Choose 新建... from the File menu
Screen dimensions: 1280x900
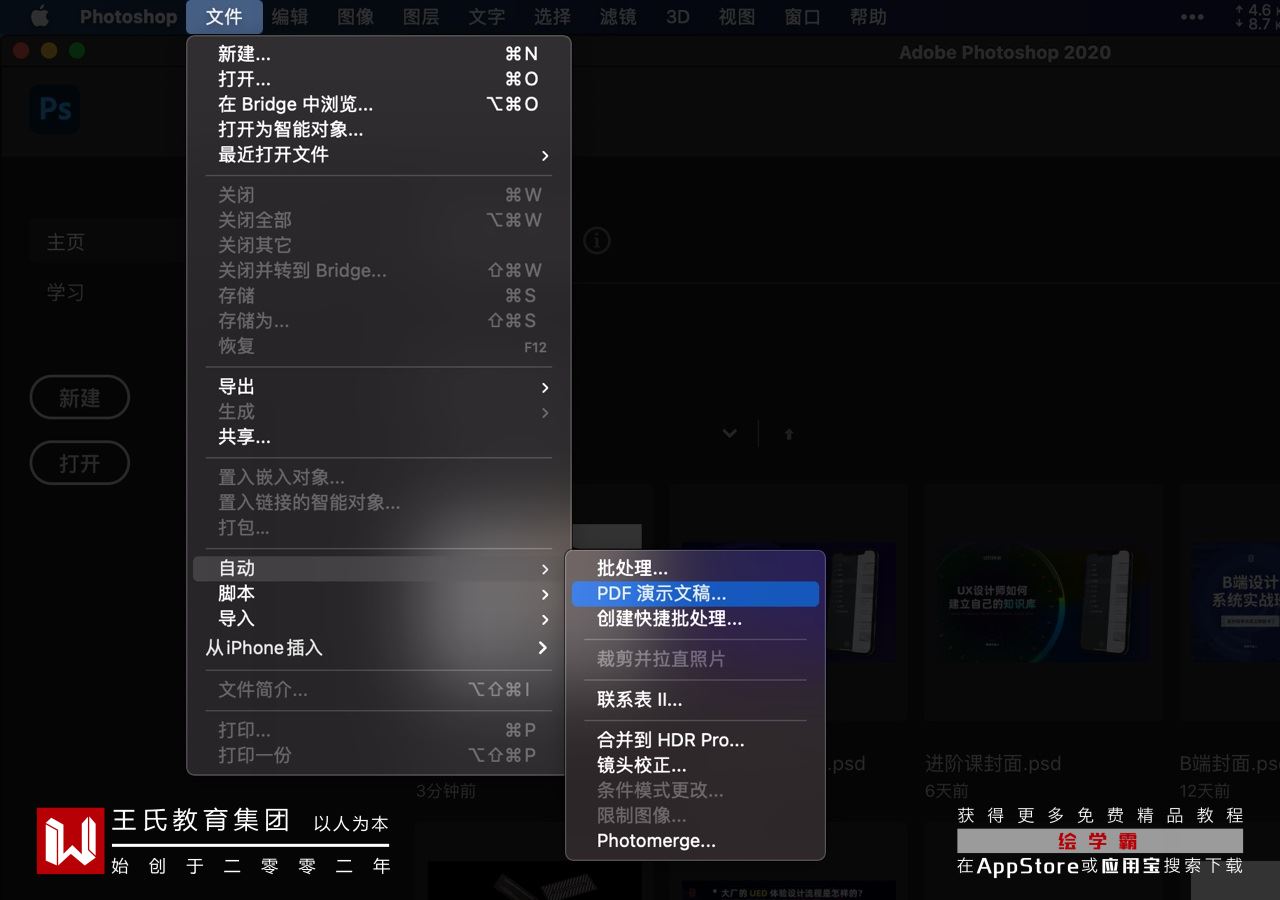(x=379, y=54)
